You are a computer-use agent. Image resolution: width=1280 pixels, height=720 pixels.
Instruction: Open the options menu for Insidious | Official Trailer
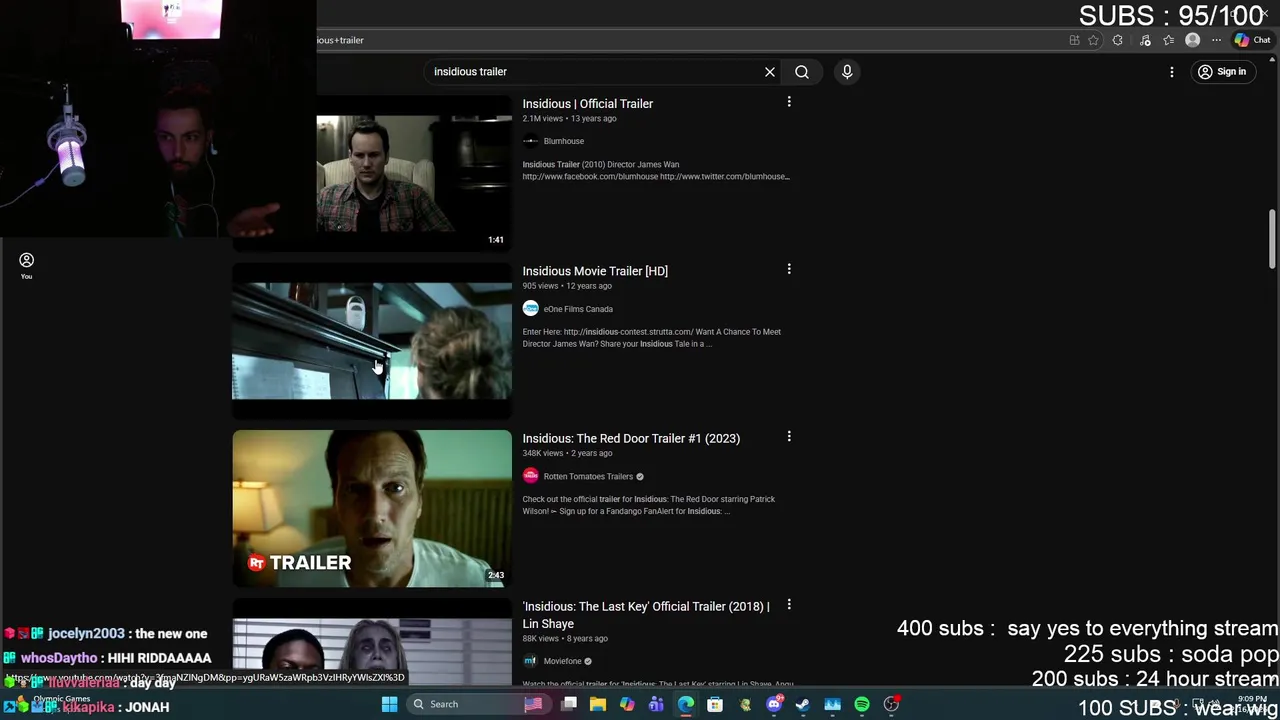(789, 102)
